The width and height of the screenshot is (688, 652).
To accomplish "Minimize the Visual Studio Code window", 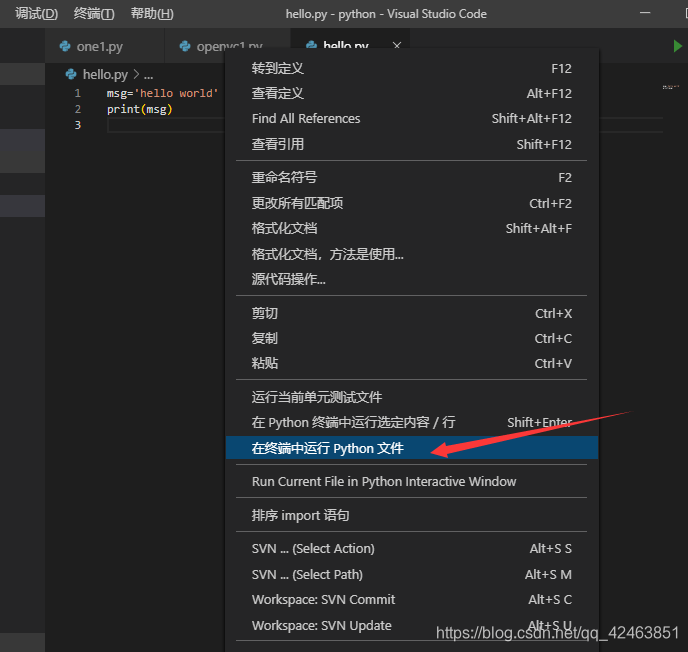I will (645, 13).
